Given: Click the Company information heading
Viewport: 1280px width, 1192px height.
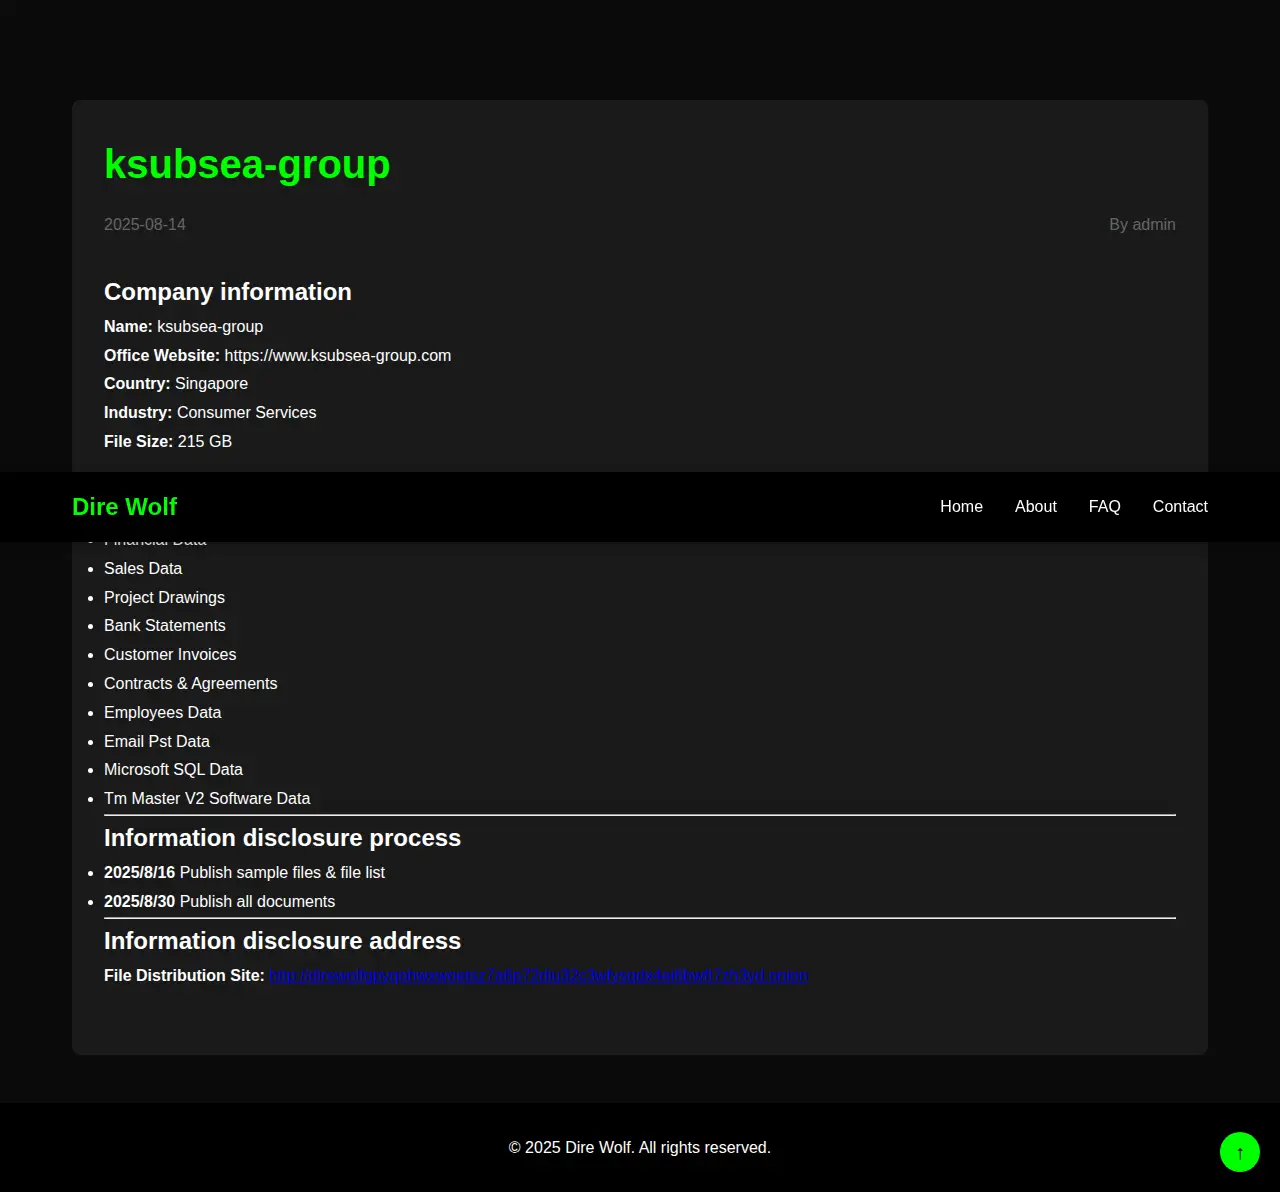Looking at the screenshot, I should click(x=228, y=292).
